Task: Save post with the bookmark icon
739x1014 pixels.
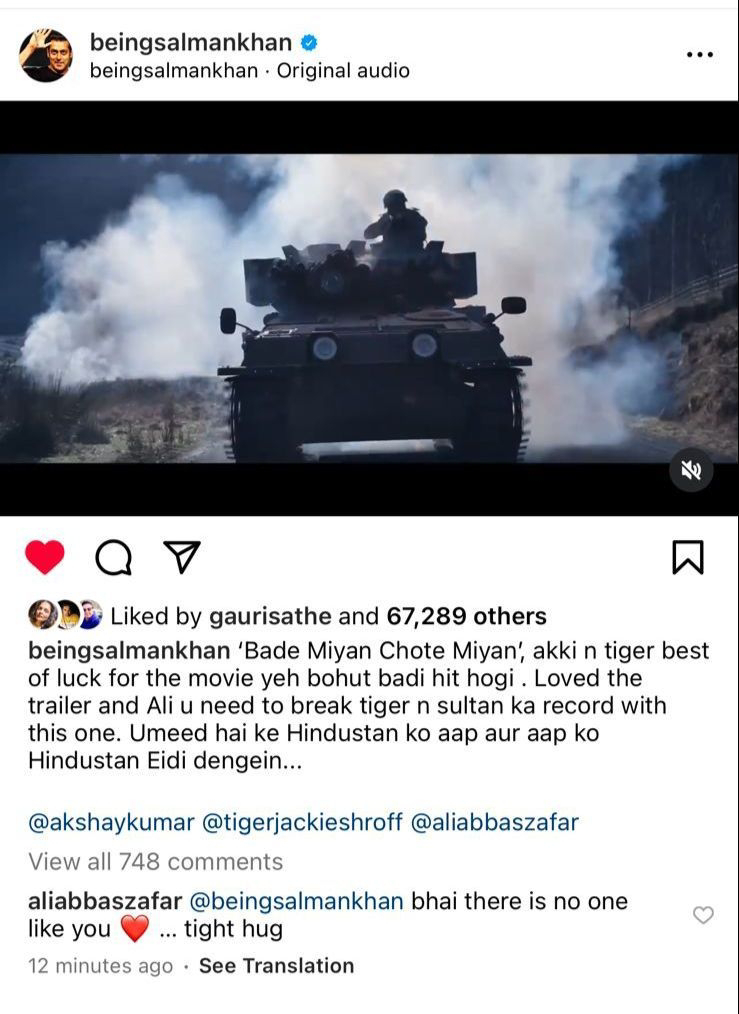Action: tap(688, 557)
